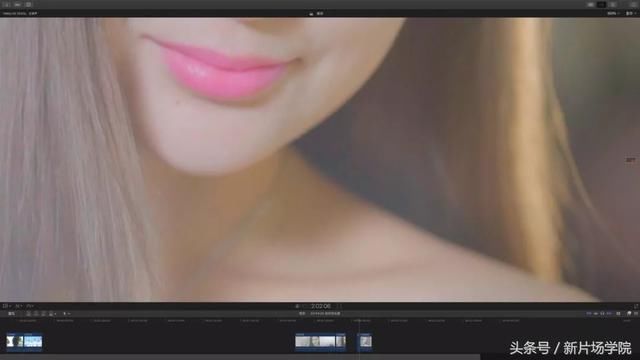Open the edit tool selection dropdown

pos(66,313)
